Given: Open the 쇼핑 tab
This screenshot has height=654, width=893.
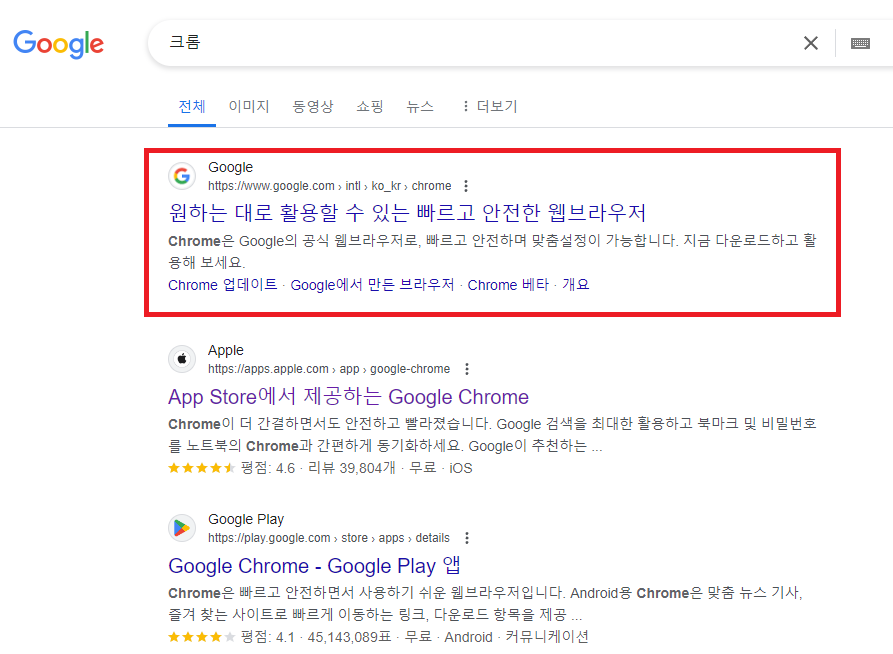Looking at the screenshot, I should tap(370, 107).
